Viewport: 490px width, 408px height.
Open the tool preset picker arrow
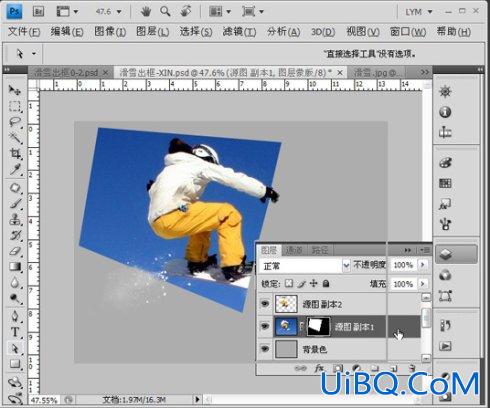[x=34, y=53]
